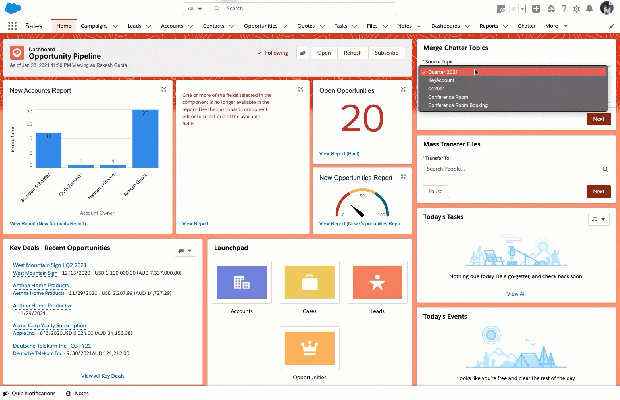Expand the Leads tab chevron

coord(149,26)
